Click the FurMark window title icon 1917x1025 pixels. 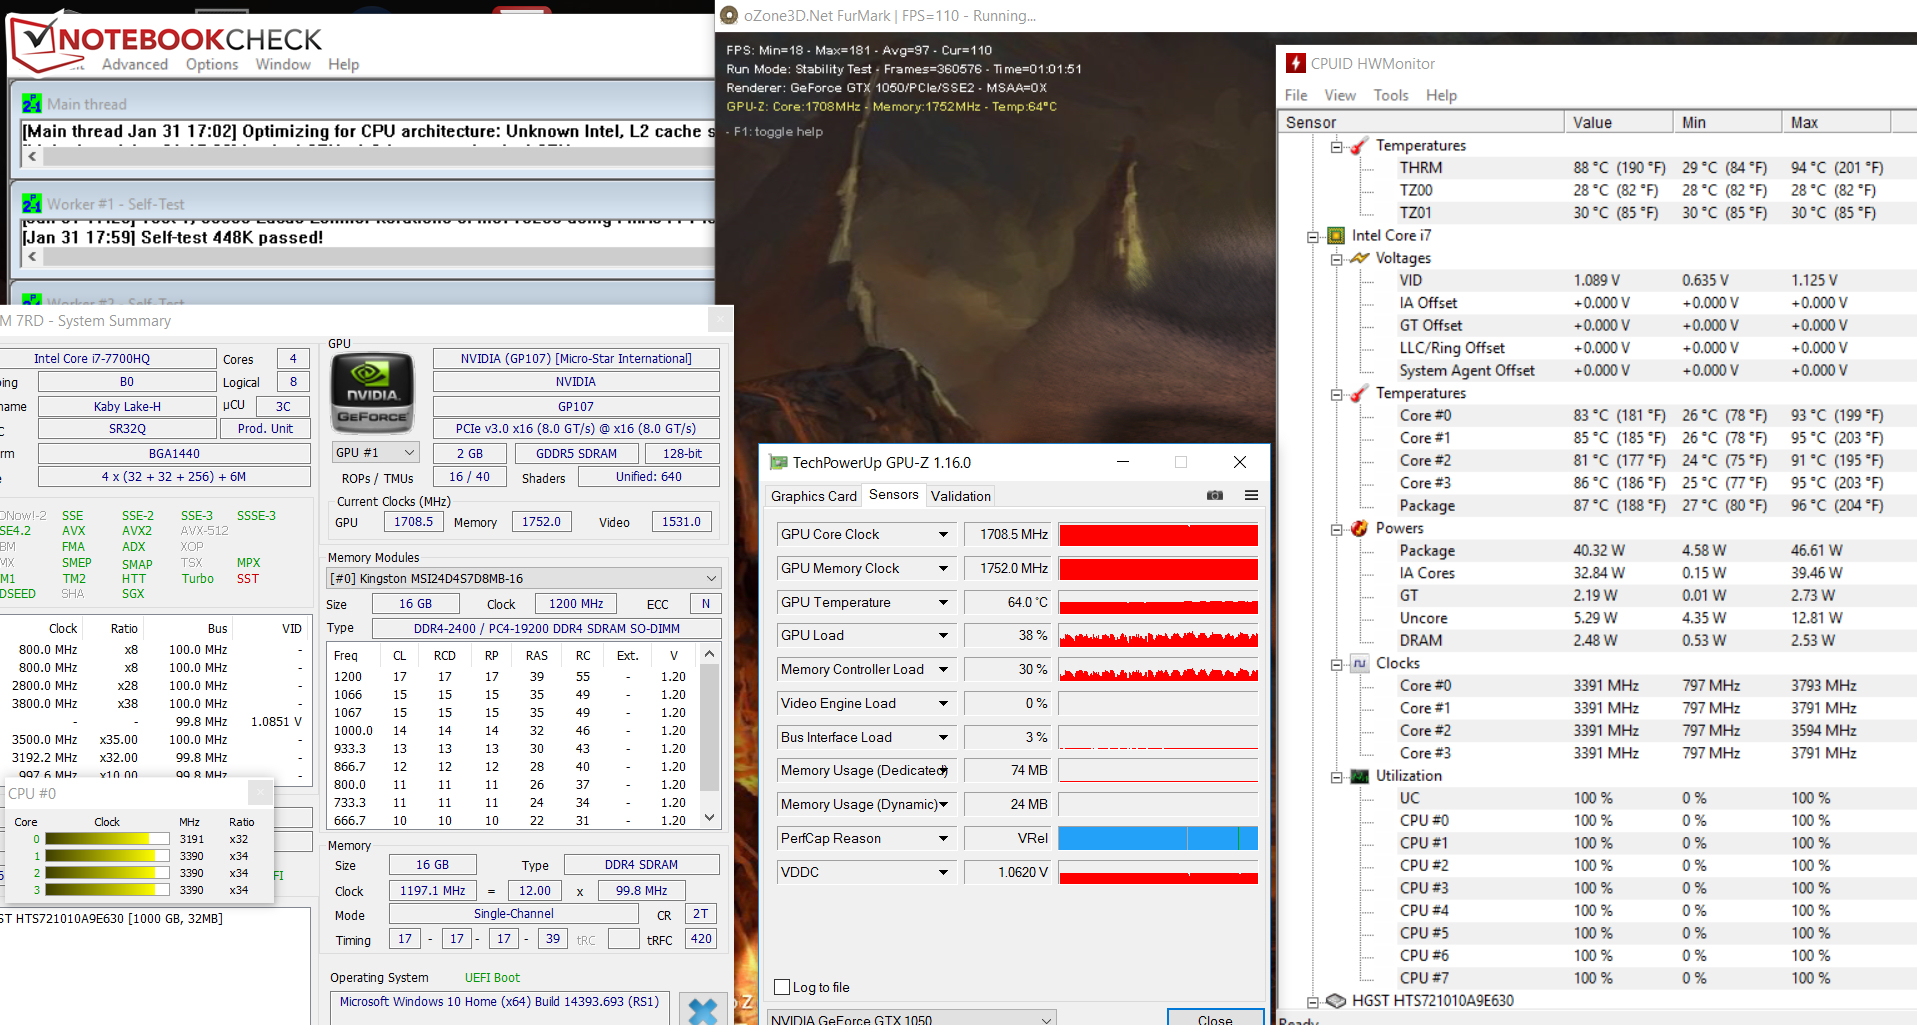[x=729, y=15]
